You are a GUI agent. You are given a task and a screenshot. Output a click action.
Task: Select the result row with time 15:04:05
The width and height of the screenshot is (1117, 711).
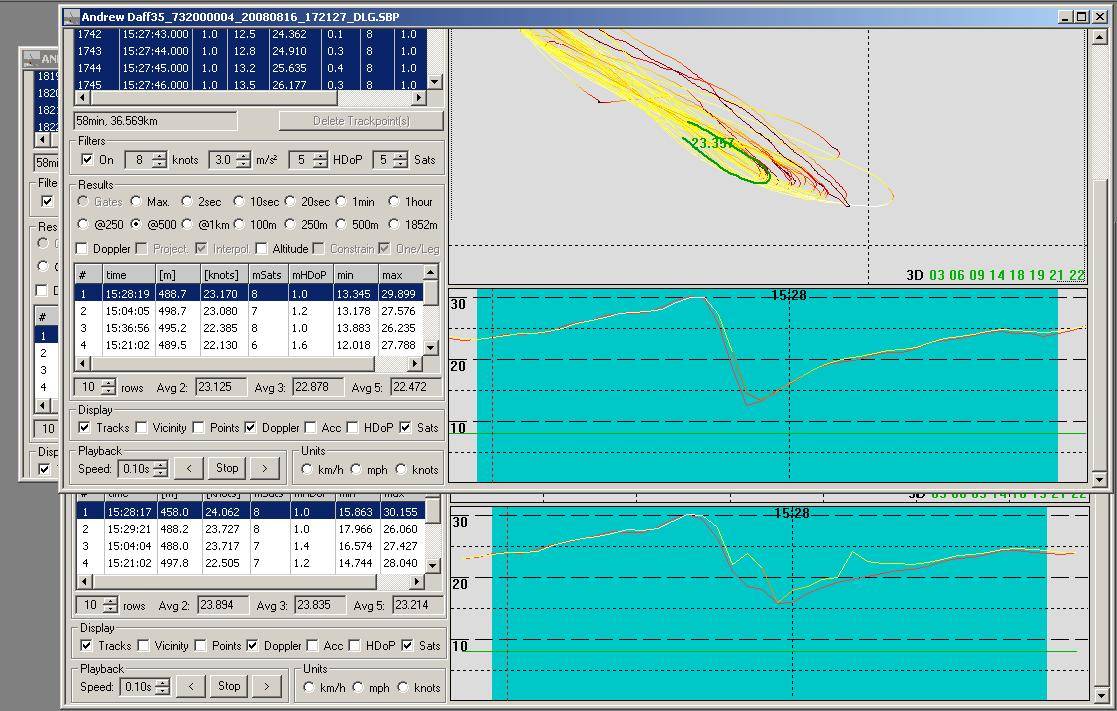pyautogui.click(x=128, y=312)
